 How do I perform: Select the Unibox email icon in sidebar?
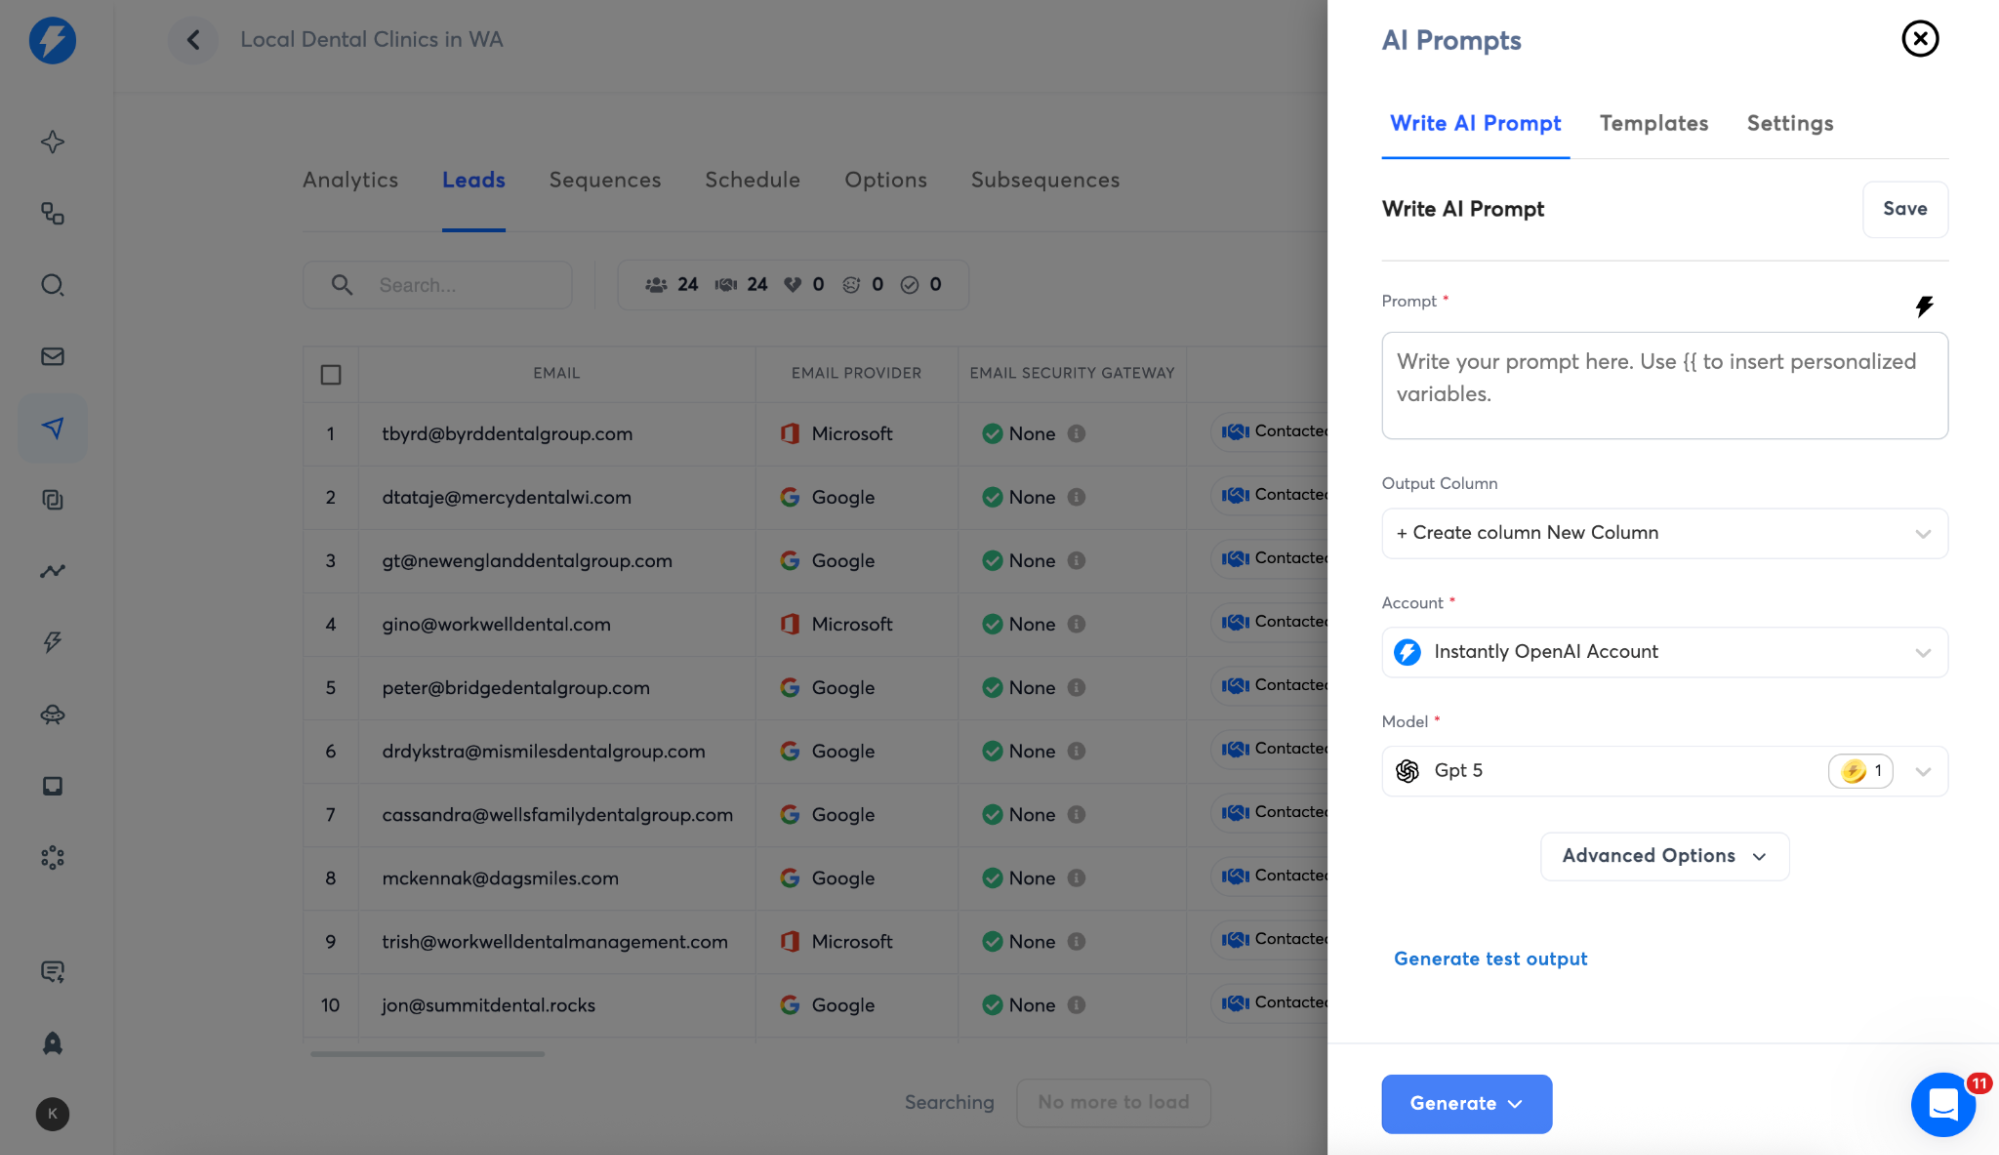tap(52, 357)
